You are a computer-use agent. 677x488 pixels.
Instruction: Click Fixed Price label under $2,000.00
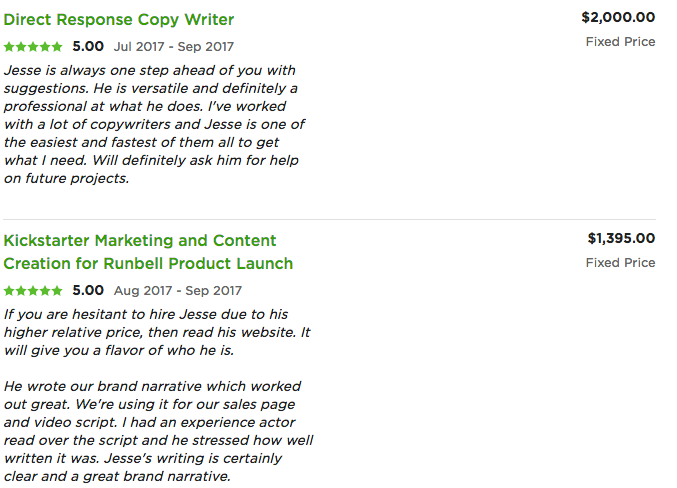point(620,42)
